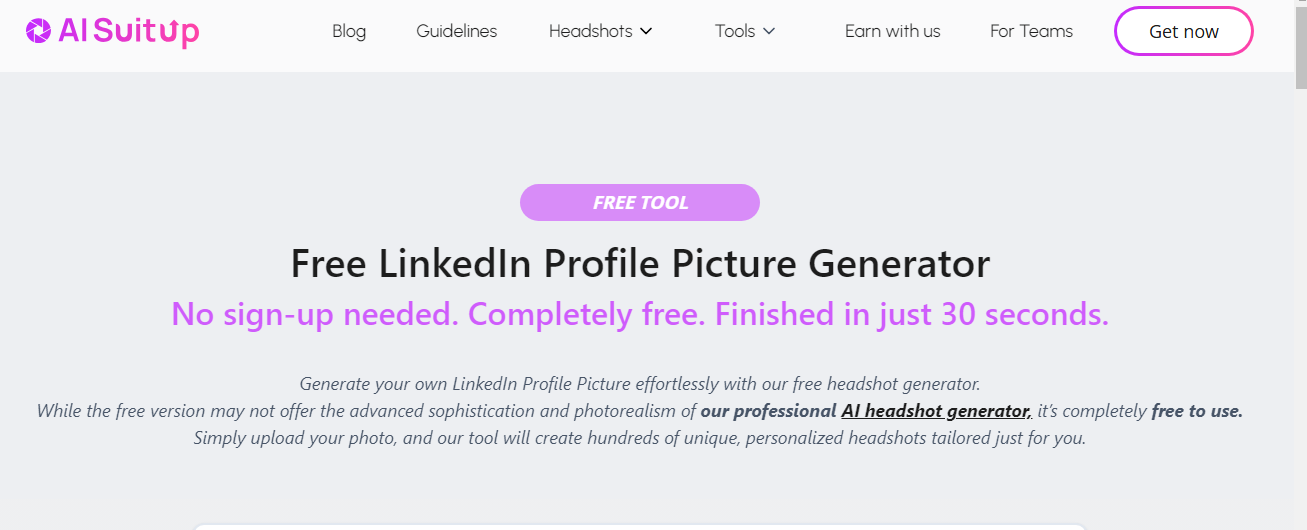The height and width of the screenshot is (530, 1307).
Task: Open the Tools menu
Action: tap(735, 31)
